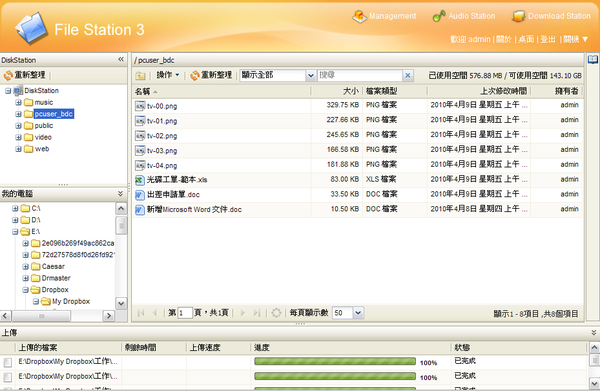Select the Caesar folder under E:\
This screenshot has height=391, width=600.
pos(53,267)
